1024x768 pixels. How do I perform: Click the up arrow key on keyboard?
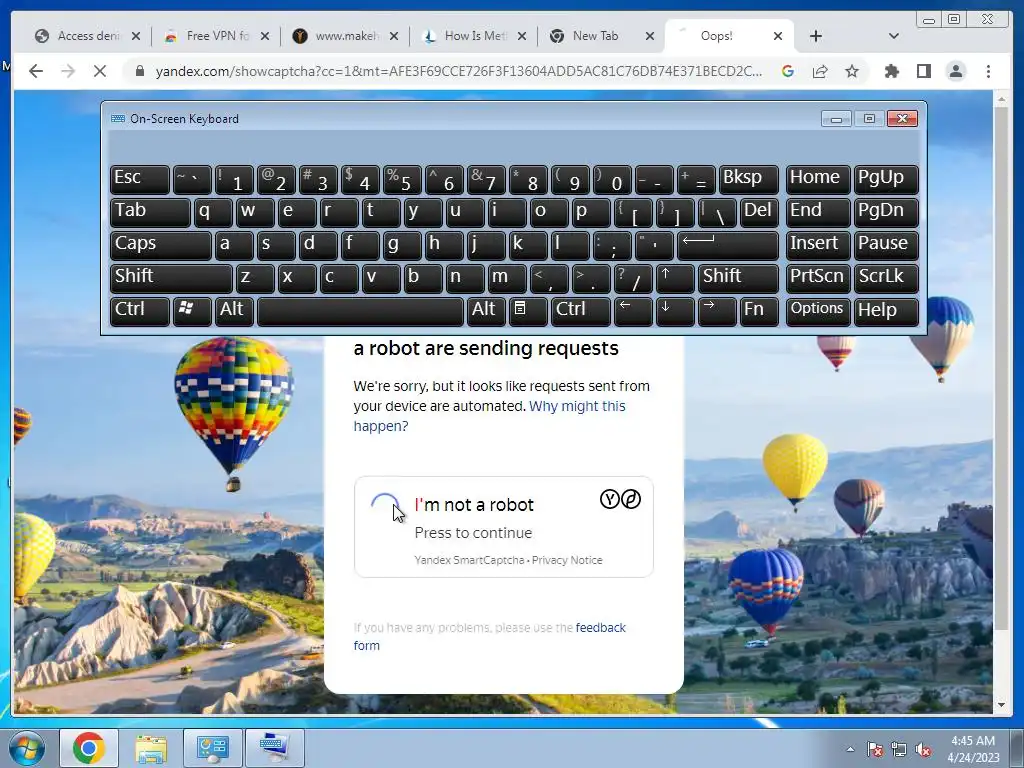point(675,278)
